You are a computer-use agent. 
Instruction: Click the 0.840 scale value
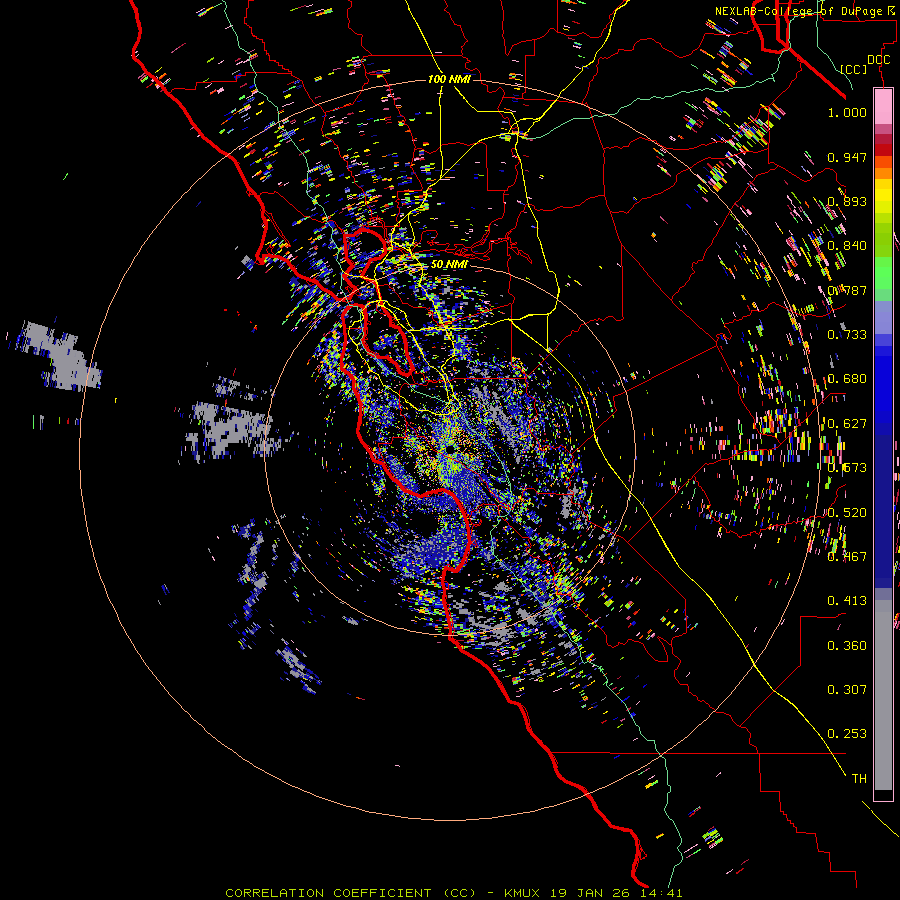tap(847, 246)
